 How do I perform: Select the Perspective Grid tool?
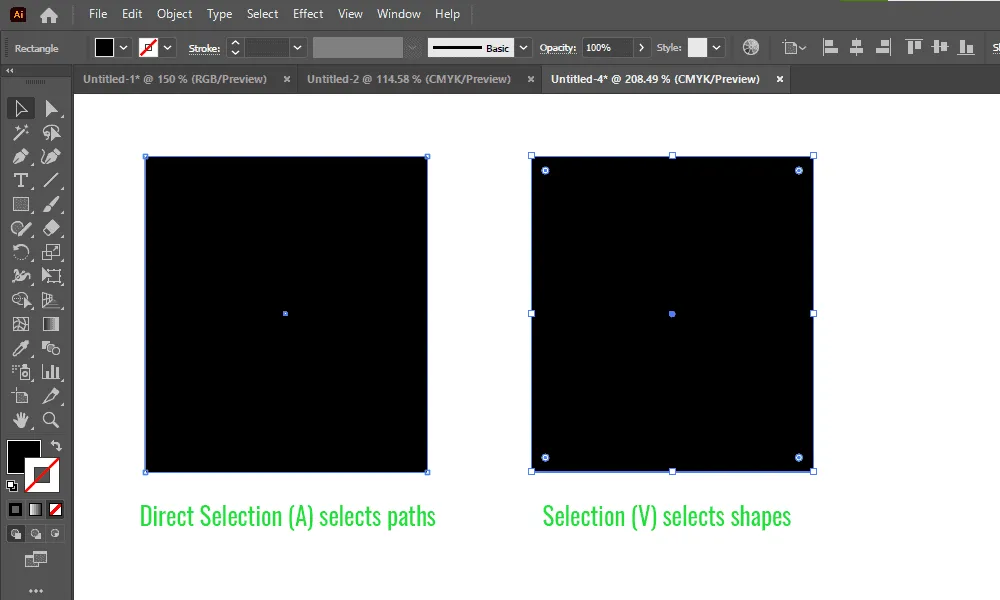pyautogui.click(x=51, y=300)
